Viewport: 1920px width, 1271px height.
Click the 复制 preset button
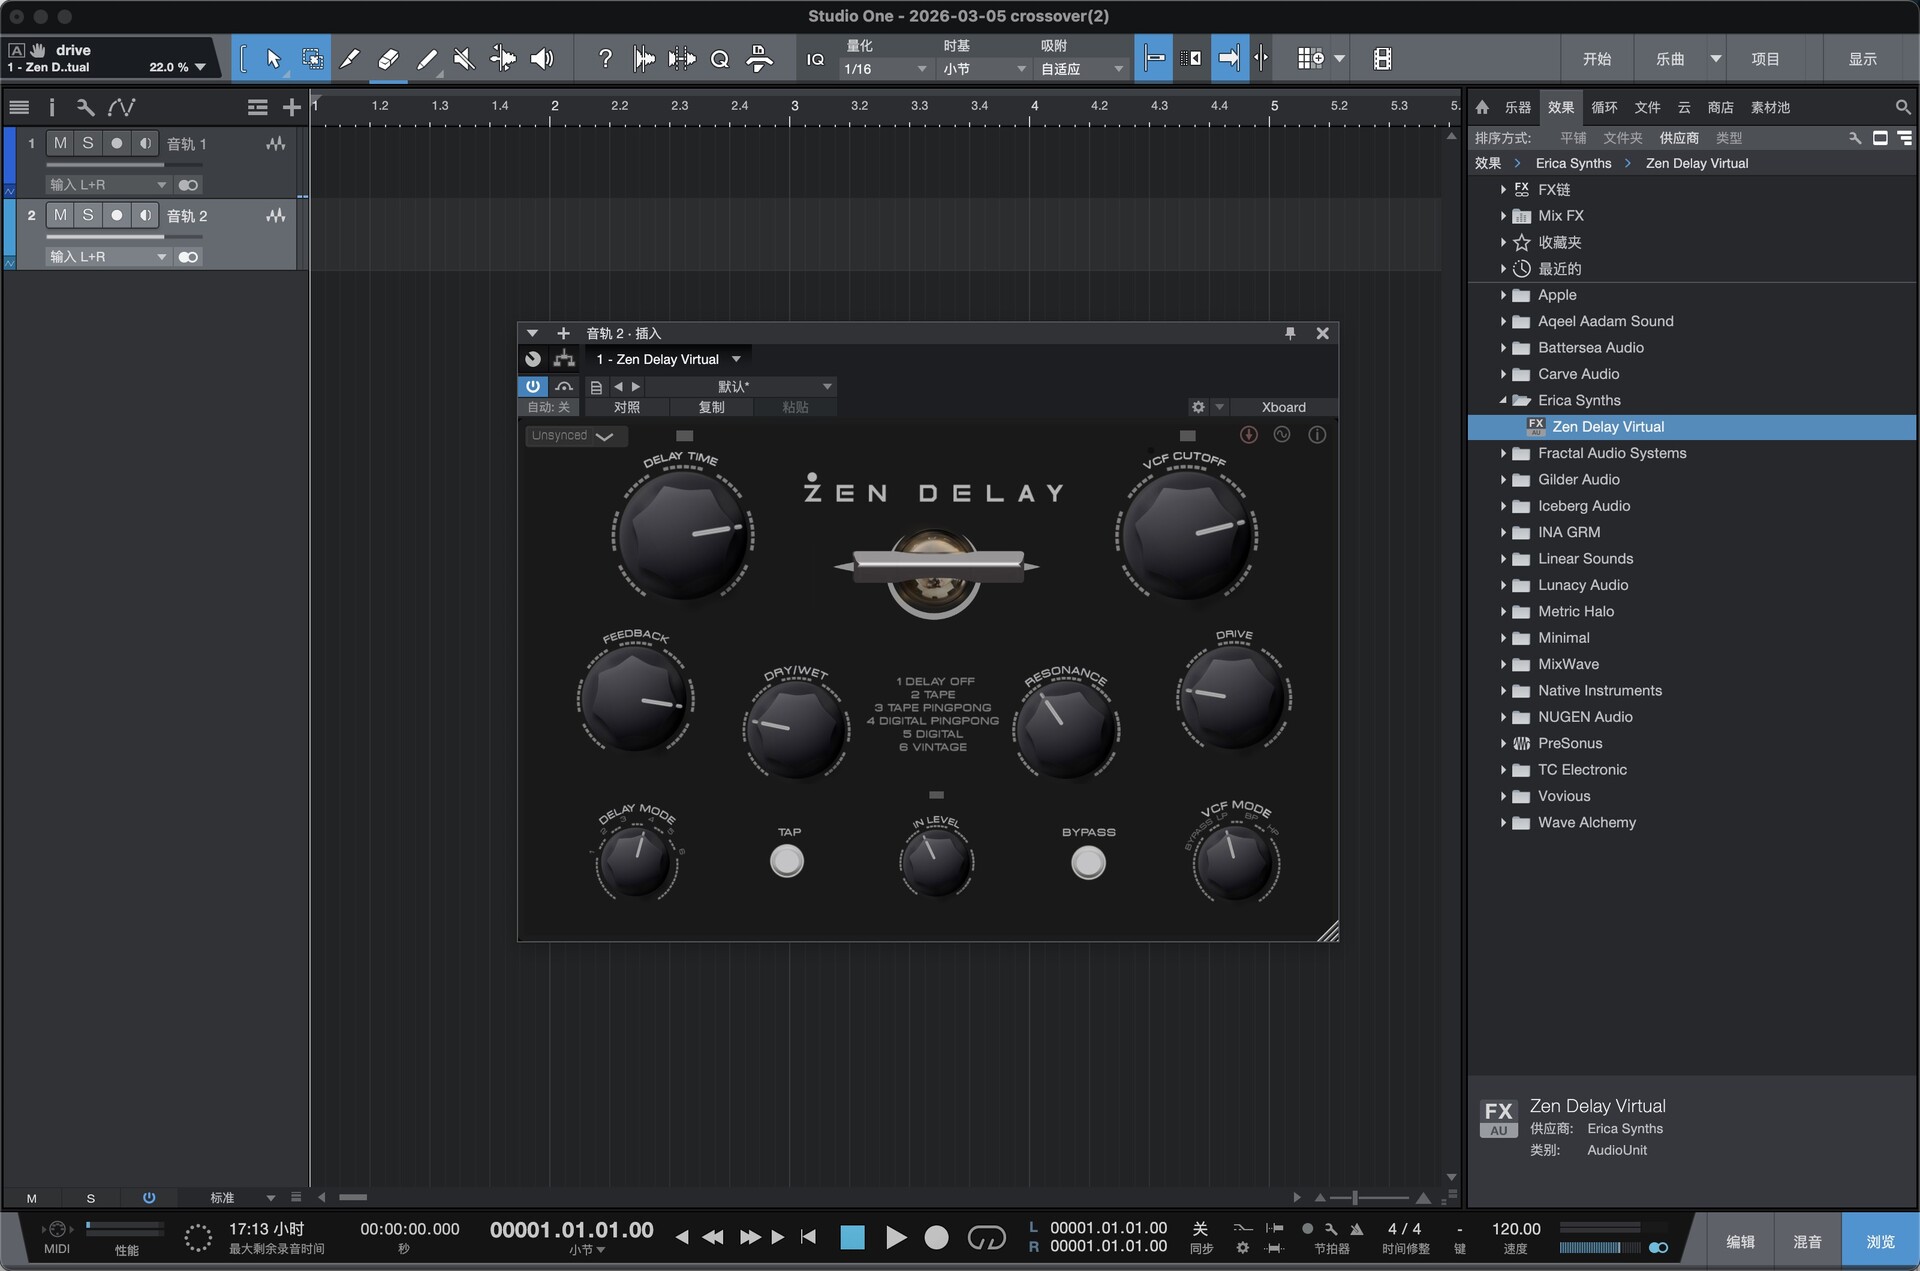click(713, 407)
